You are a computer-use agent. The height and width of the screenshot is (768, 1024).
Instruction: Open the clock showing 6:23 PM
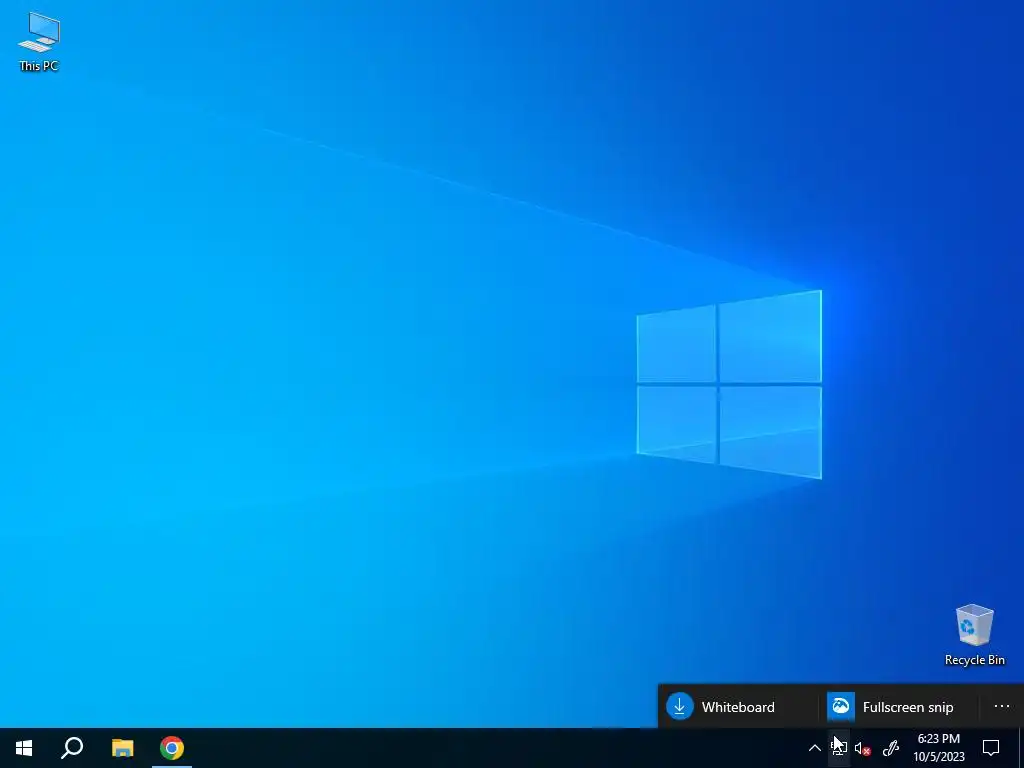click(x=938, y=748)
